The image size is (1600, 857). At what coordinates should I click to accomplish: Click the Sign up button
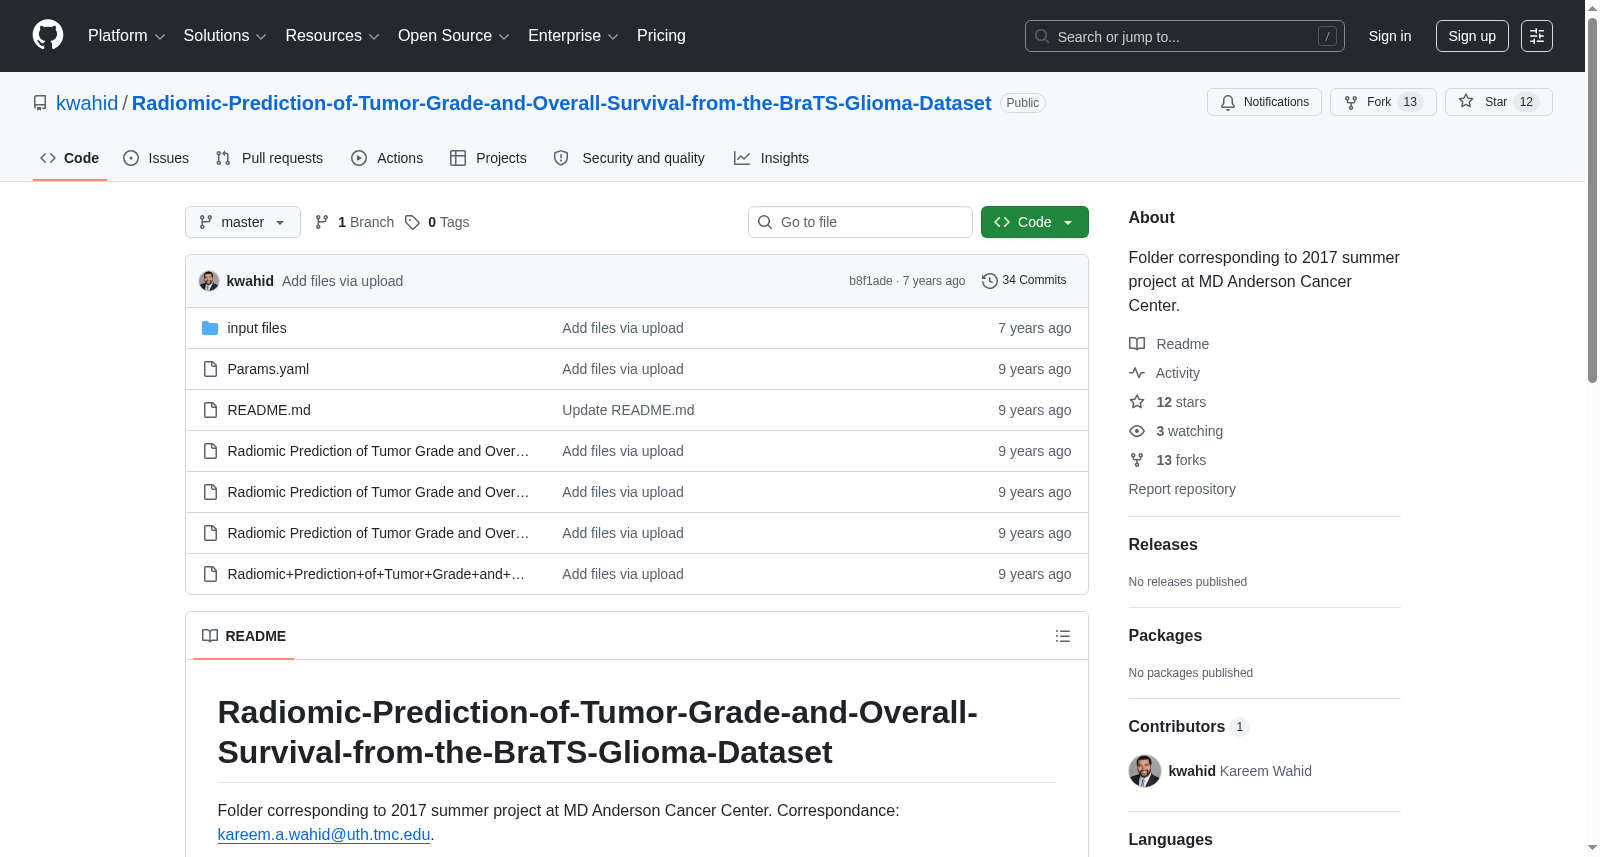coord(1472,36)
